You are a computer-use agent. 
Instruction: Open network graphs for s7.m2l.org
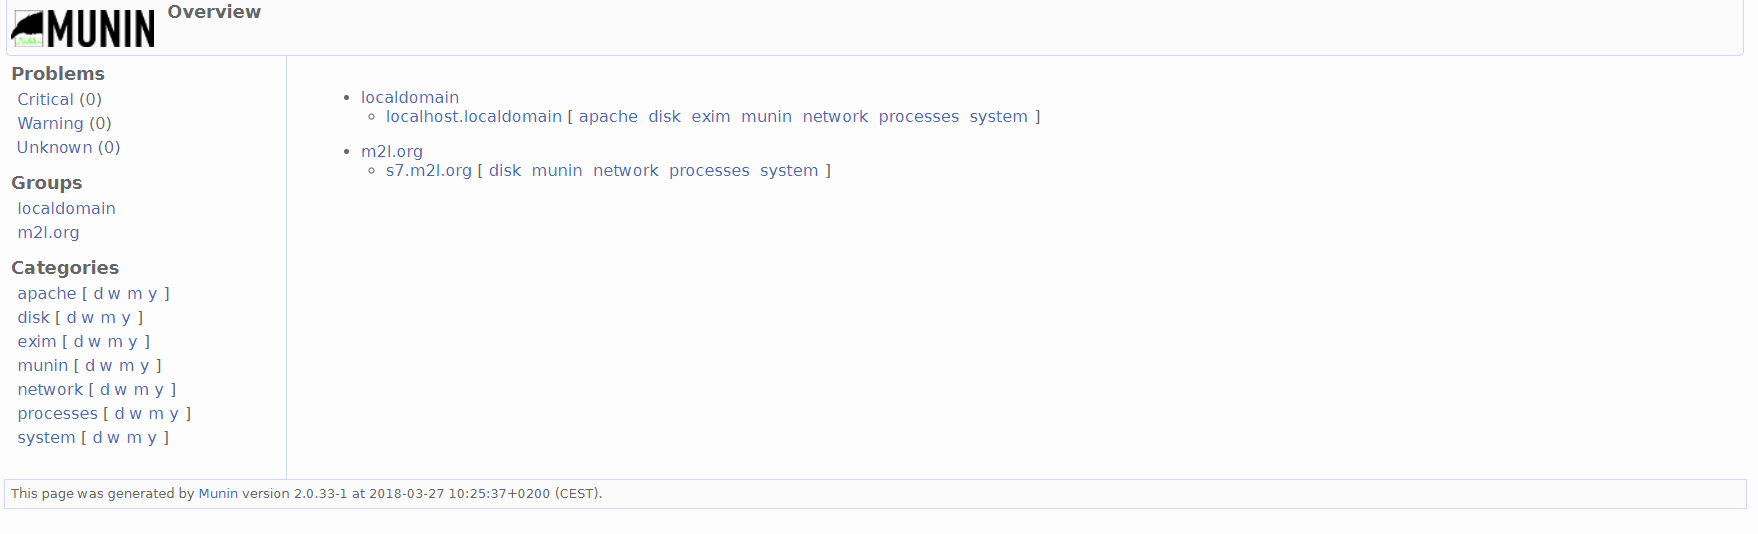coord(625,170)
